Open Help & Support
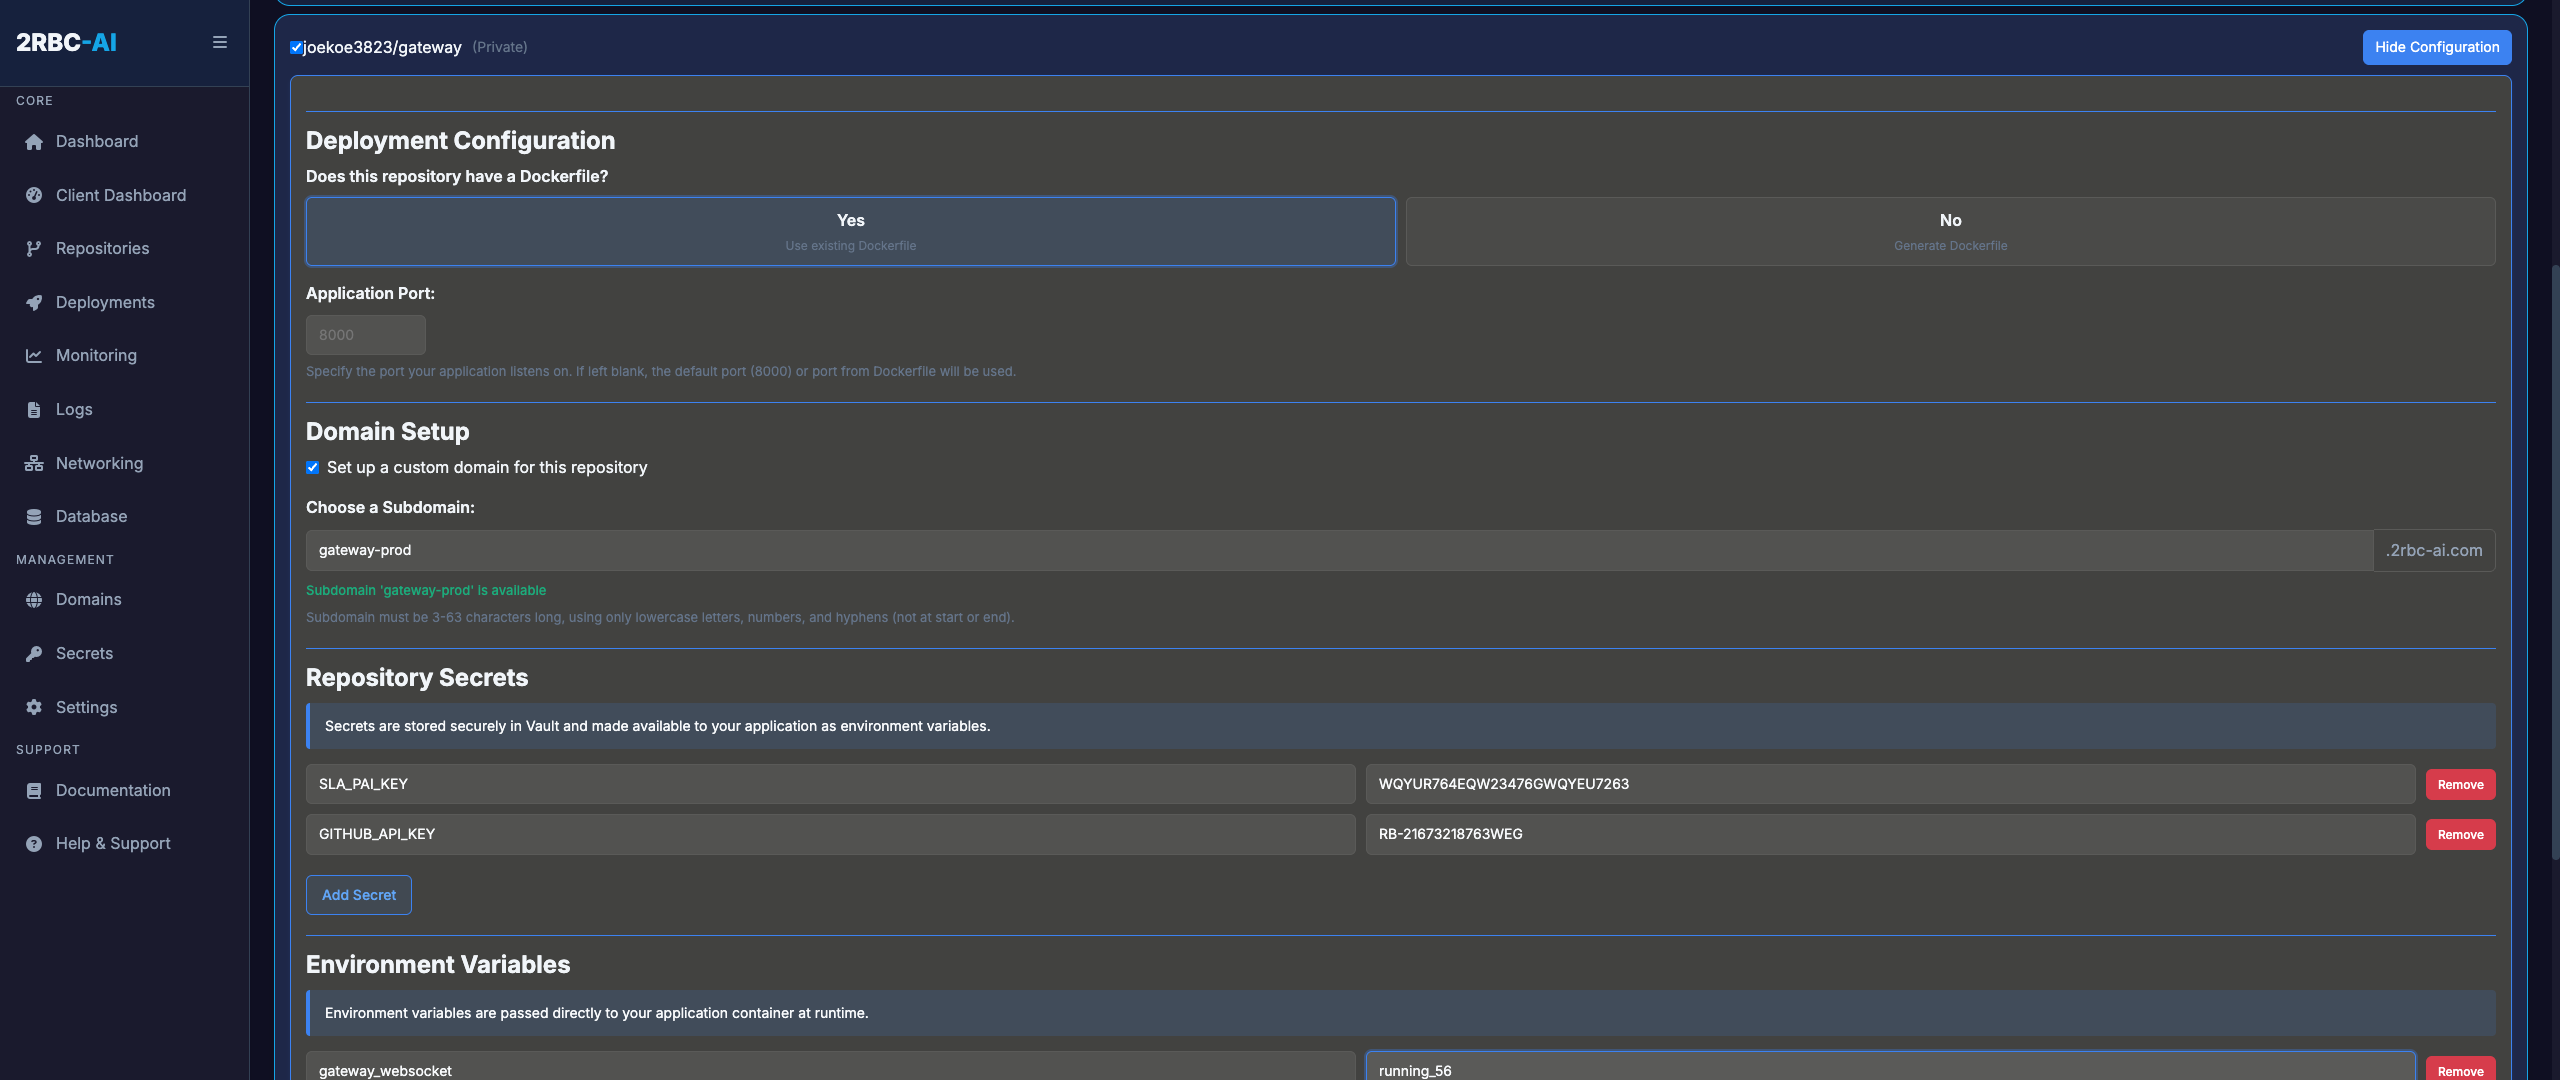This screenshot has width=2560, height=1080. tap(112, 843)
